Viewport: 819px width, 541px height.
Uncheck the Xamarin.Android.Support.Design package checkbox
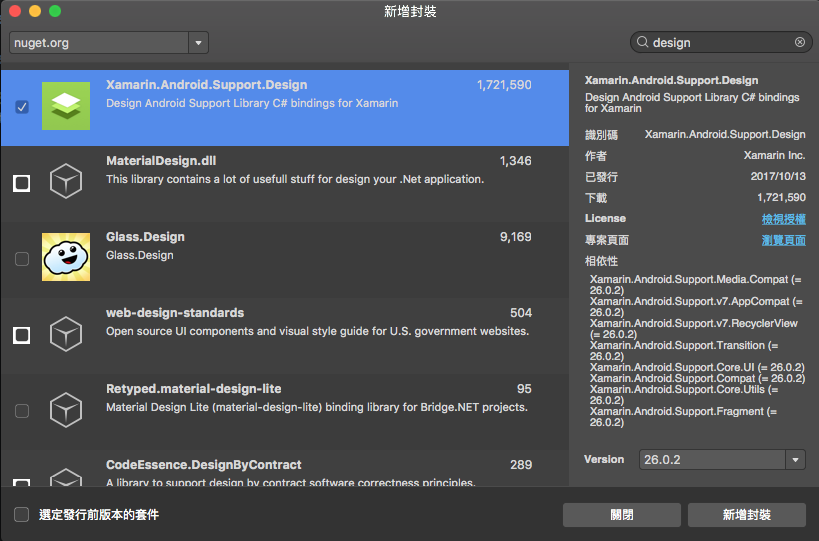(22, 107)
